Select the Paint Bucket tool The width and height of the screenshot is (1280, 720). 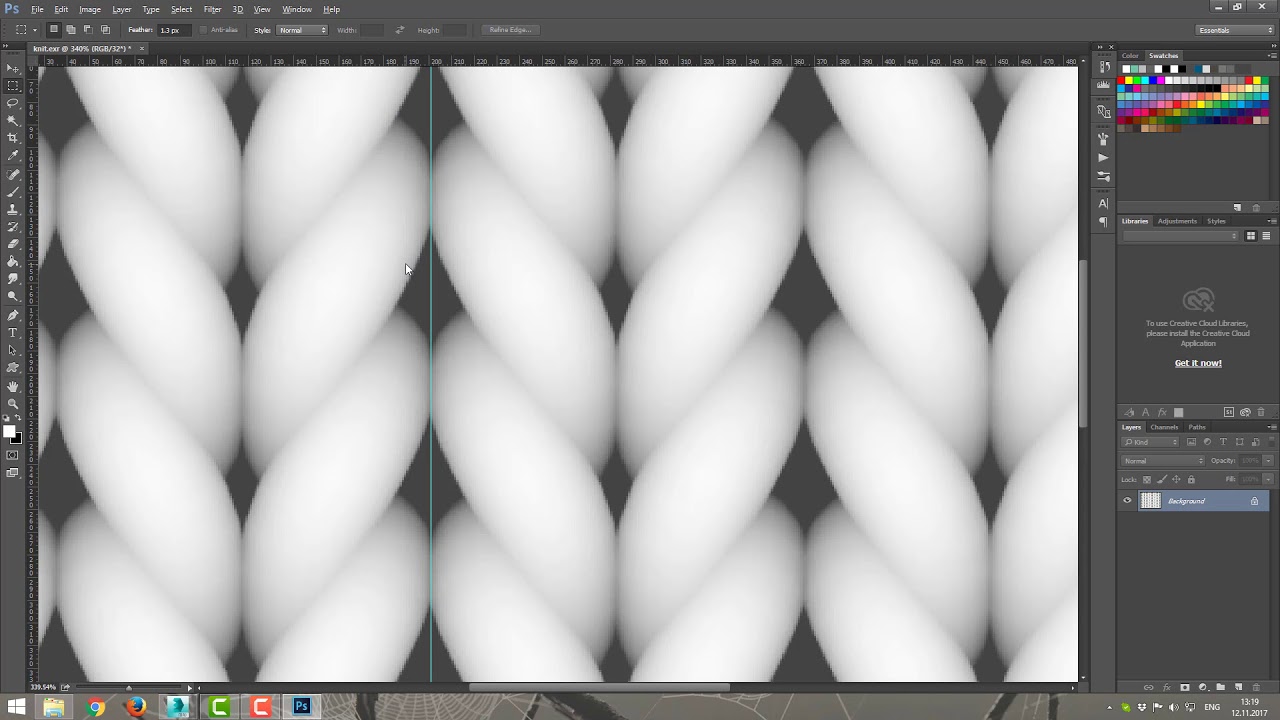[x=13, y=262]
